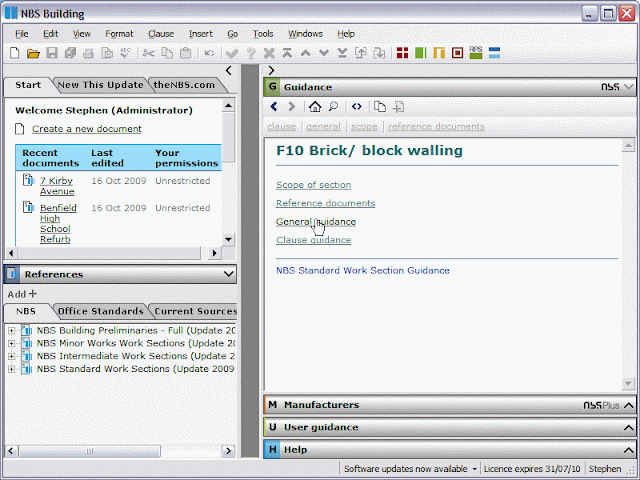Click the New document toolbar icon
Viewport: 640px width, 480px height.
(14, 53)
